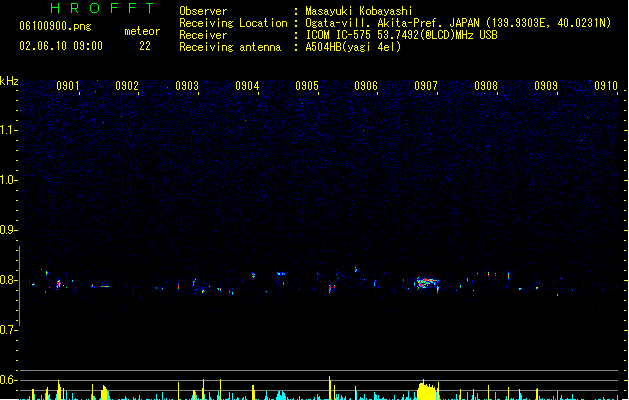Click the 1.1 frequency axis label
The width and height of the screenshot is (629, 400).
click(x=8, y=130)
